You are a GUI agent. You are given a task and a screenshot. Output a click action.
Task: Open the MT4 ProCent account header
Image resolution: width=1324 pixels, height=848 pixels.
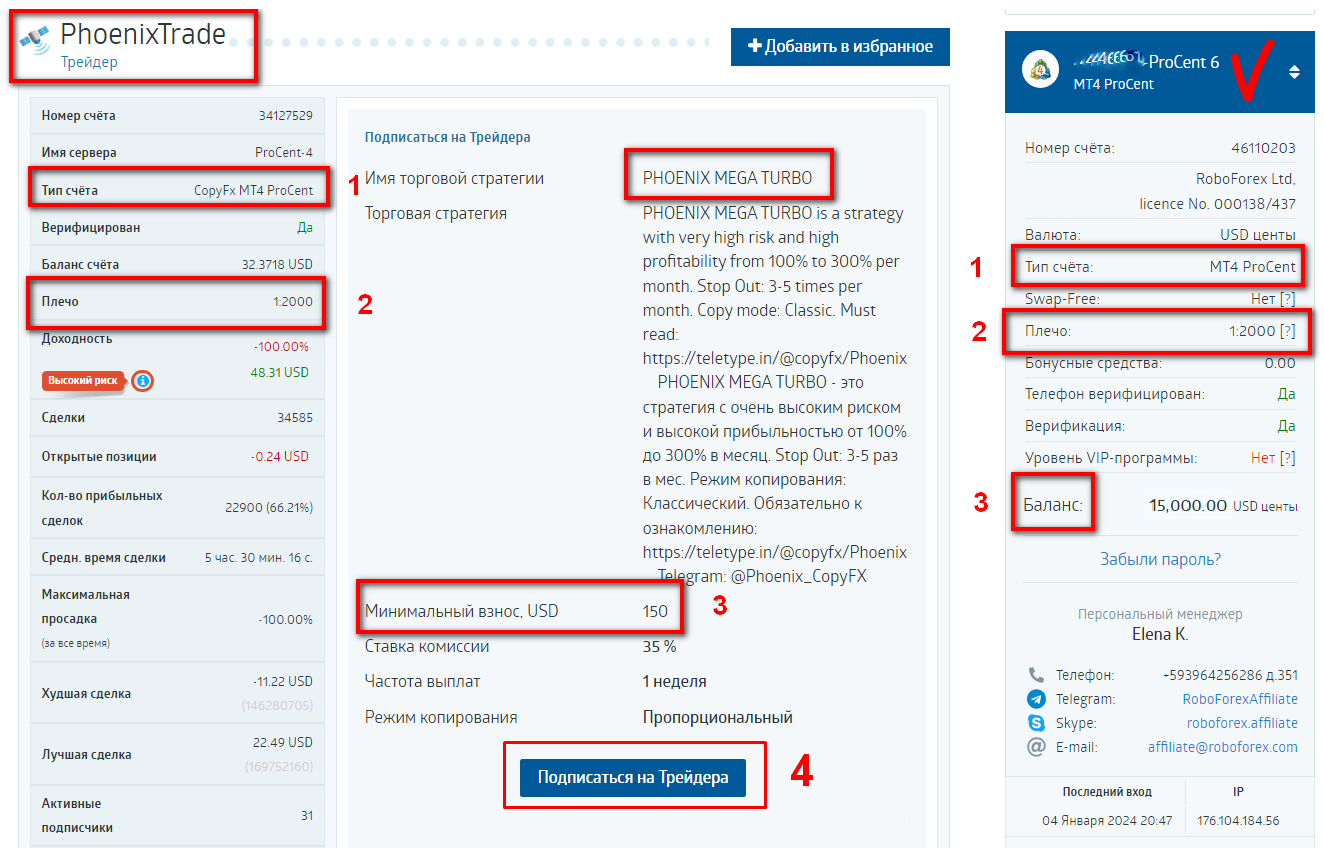pyautogui.click(x=1160, y=71)
